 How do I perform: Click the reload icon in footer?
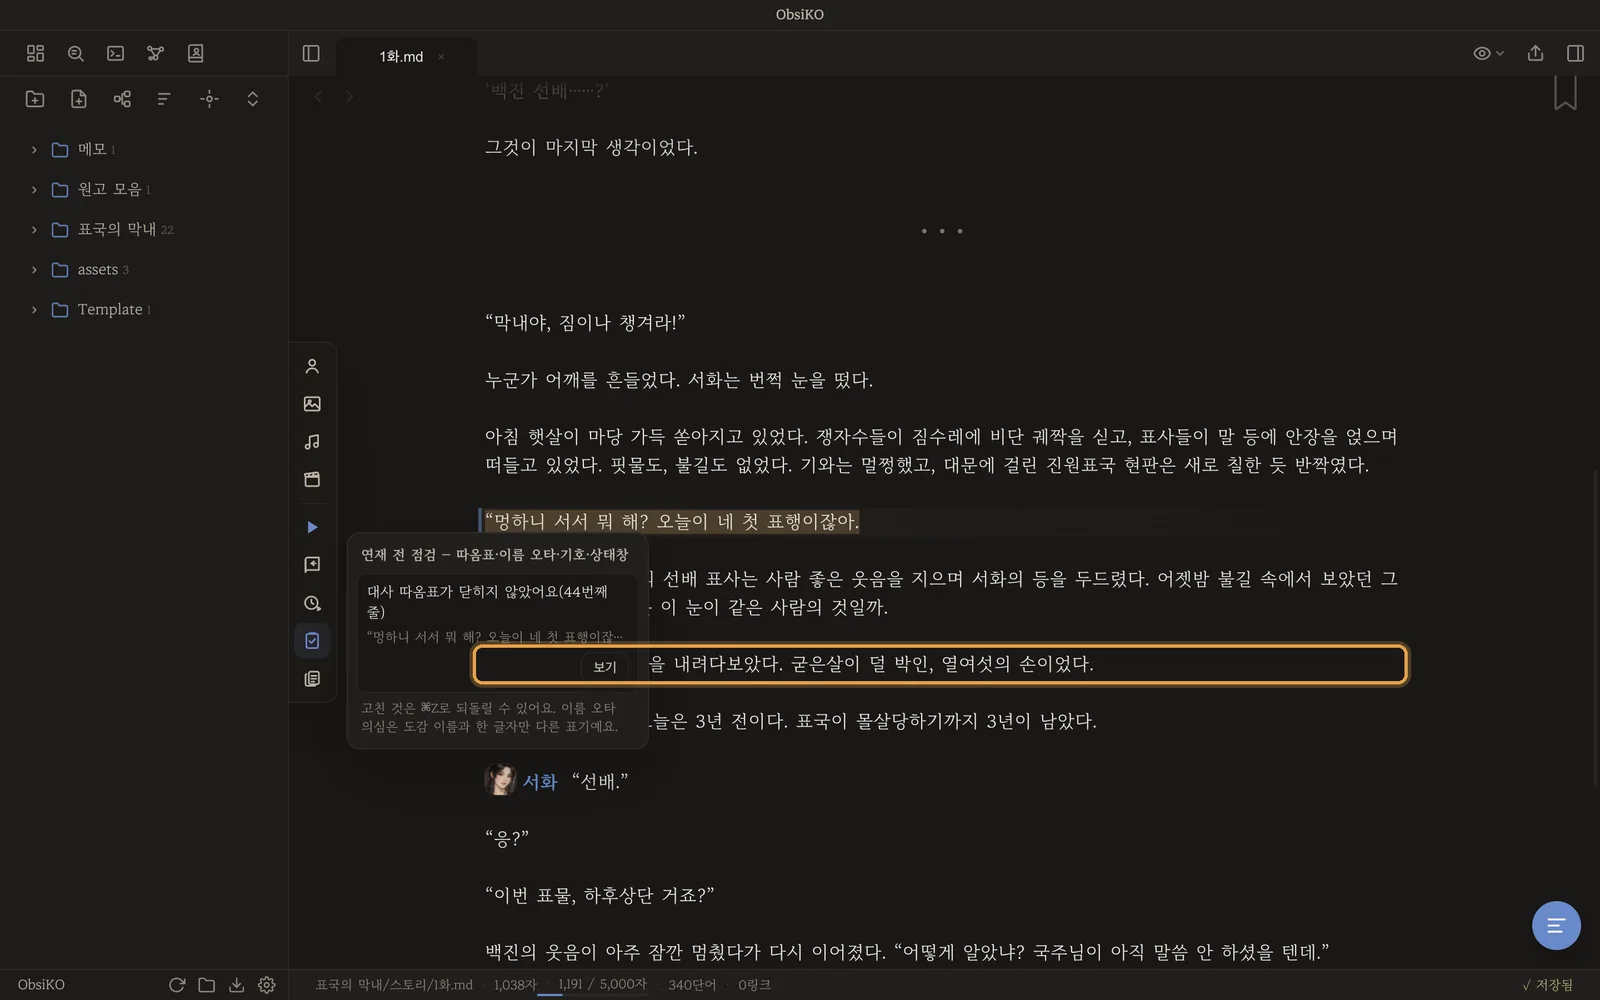[177, 985]
